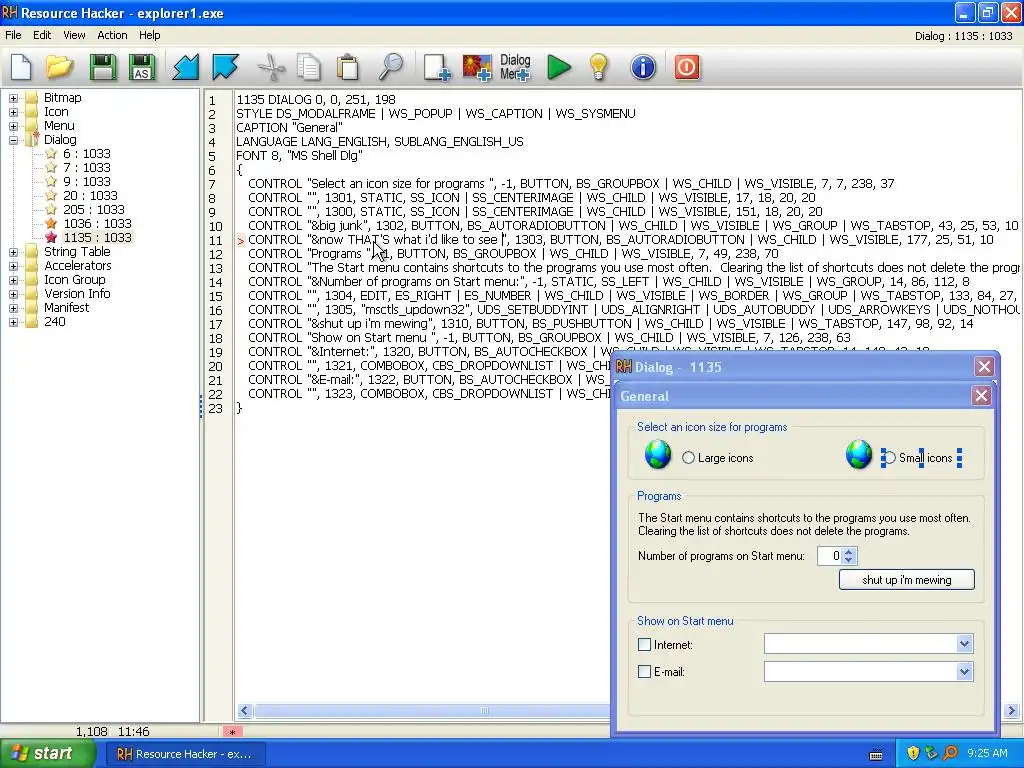Click the number of programs edit field

pyautogui.click(x=829, y=556)
